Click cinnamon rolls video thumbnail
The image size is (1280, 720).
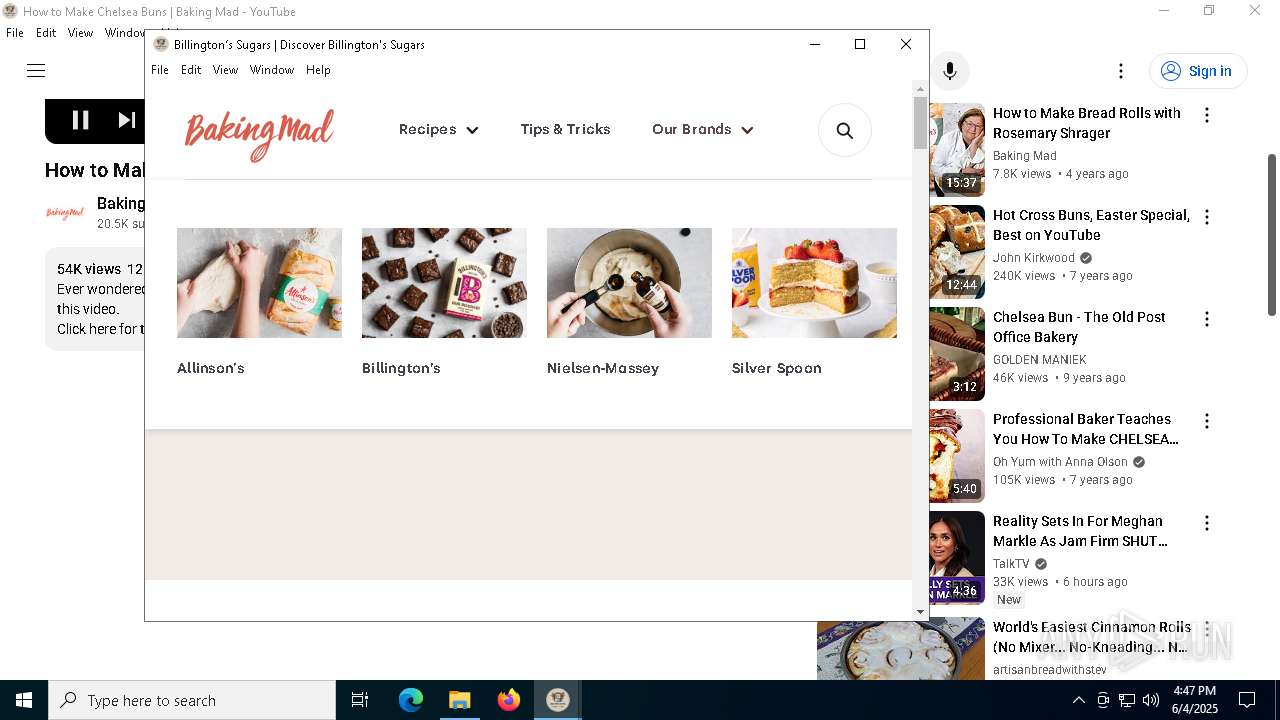[x=901, y=649]
